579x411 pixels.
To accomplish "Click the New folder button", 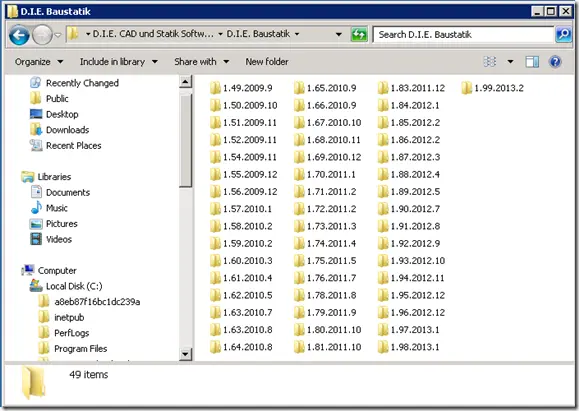I will pos(267,62).
